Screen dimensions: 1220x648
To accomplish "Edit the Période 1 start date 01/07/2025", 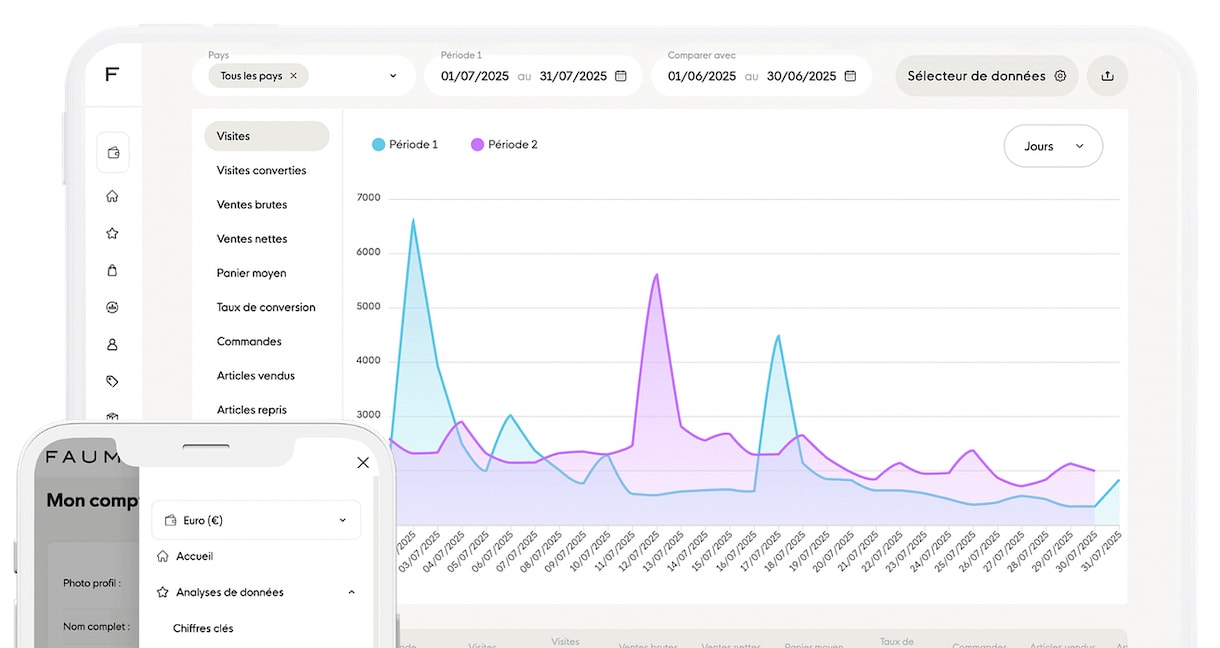I will tap(475, 76).
